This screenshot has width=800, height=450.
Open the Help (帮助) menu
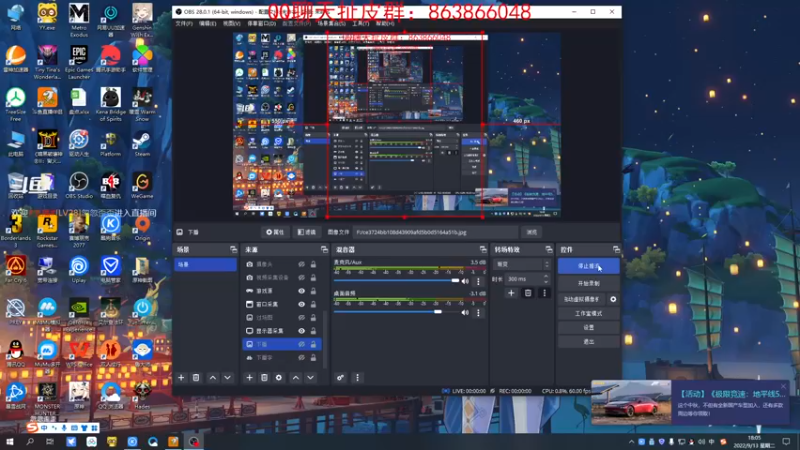(385, 23)
